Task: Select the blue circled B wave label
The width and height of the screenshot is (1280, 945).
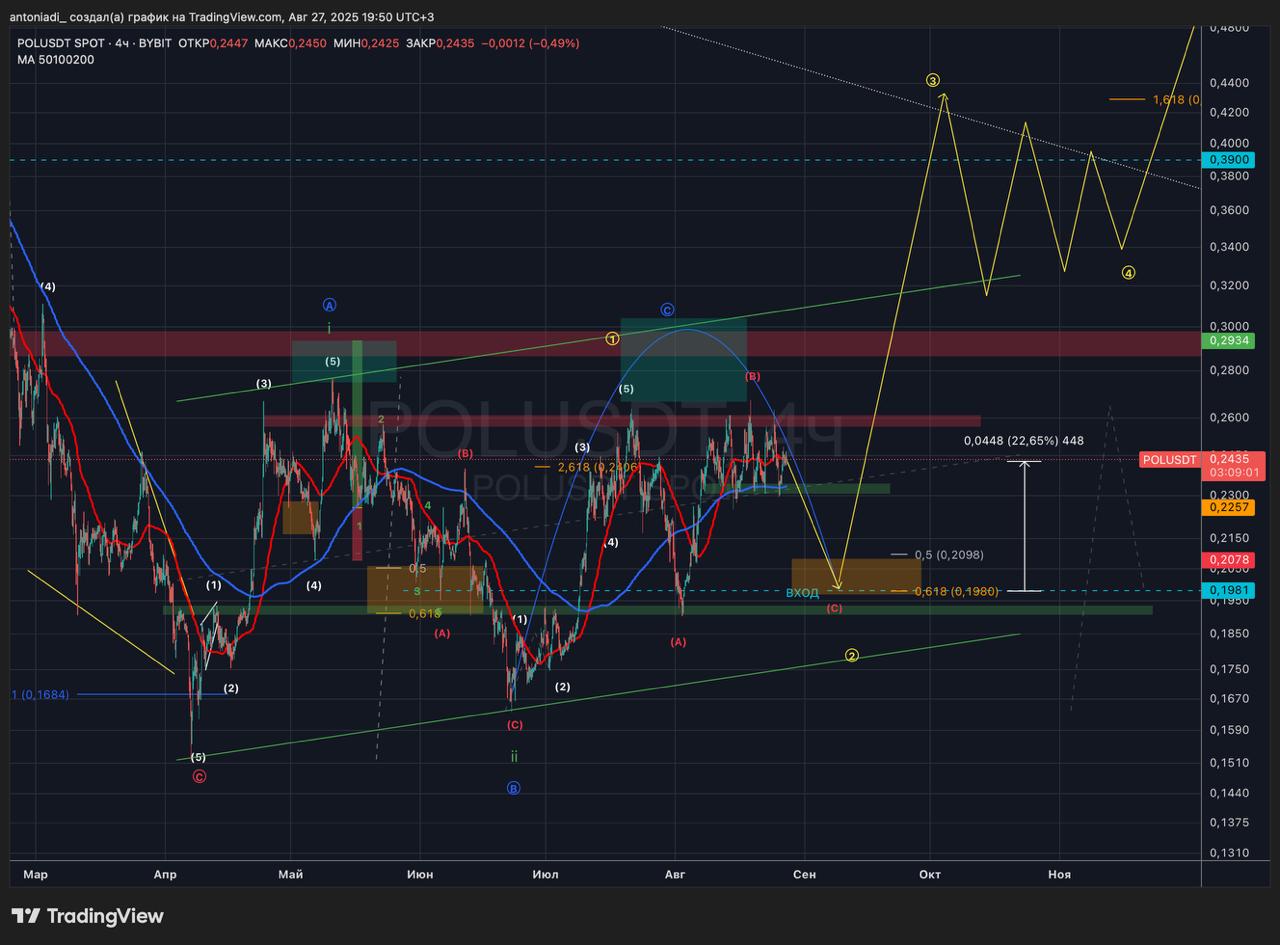Action: [x=513, y=788]
